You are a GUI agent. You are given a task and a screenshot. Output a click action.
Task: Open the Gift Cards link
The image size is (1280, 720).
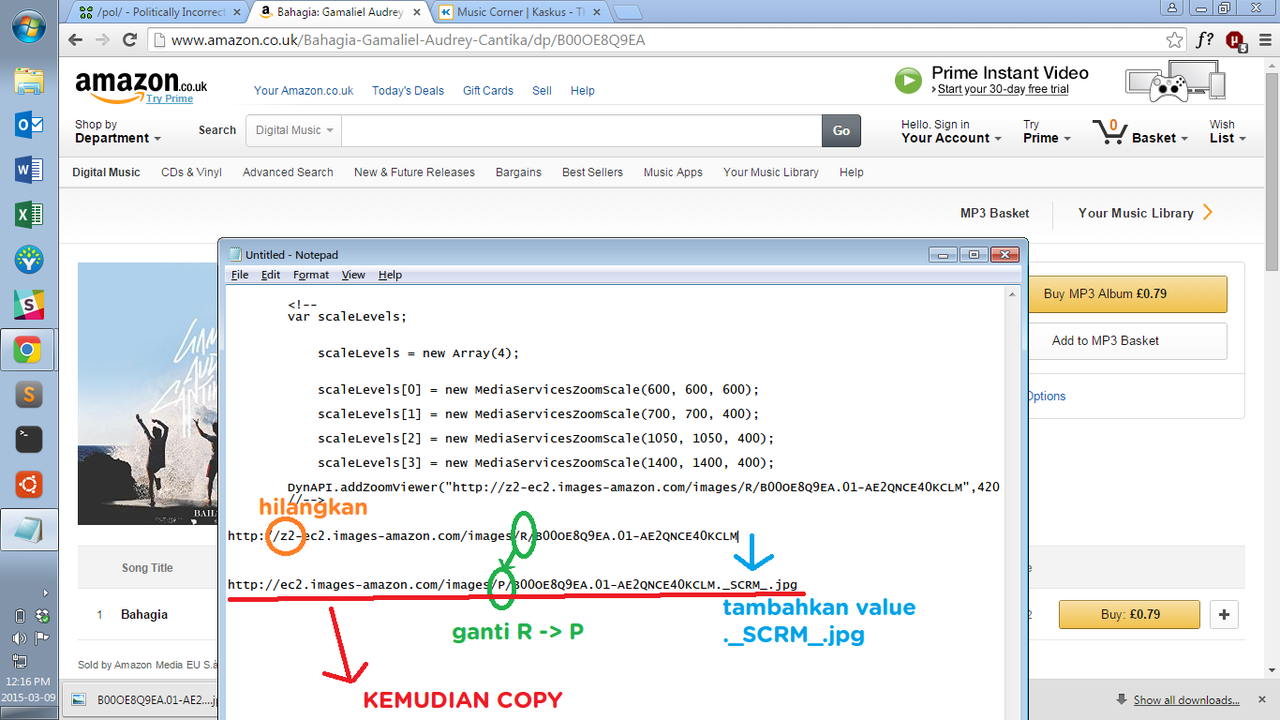pyautogui.click(x=488, y=91)
